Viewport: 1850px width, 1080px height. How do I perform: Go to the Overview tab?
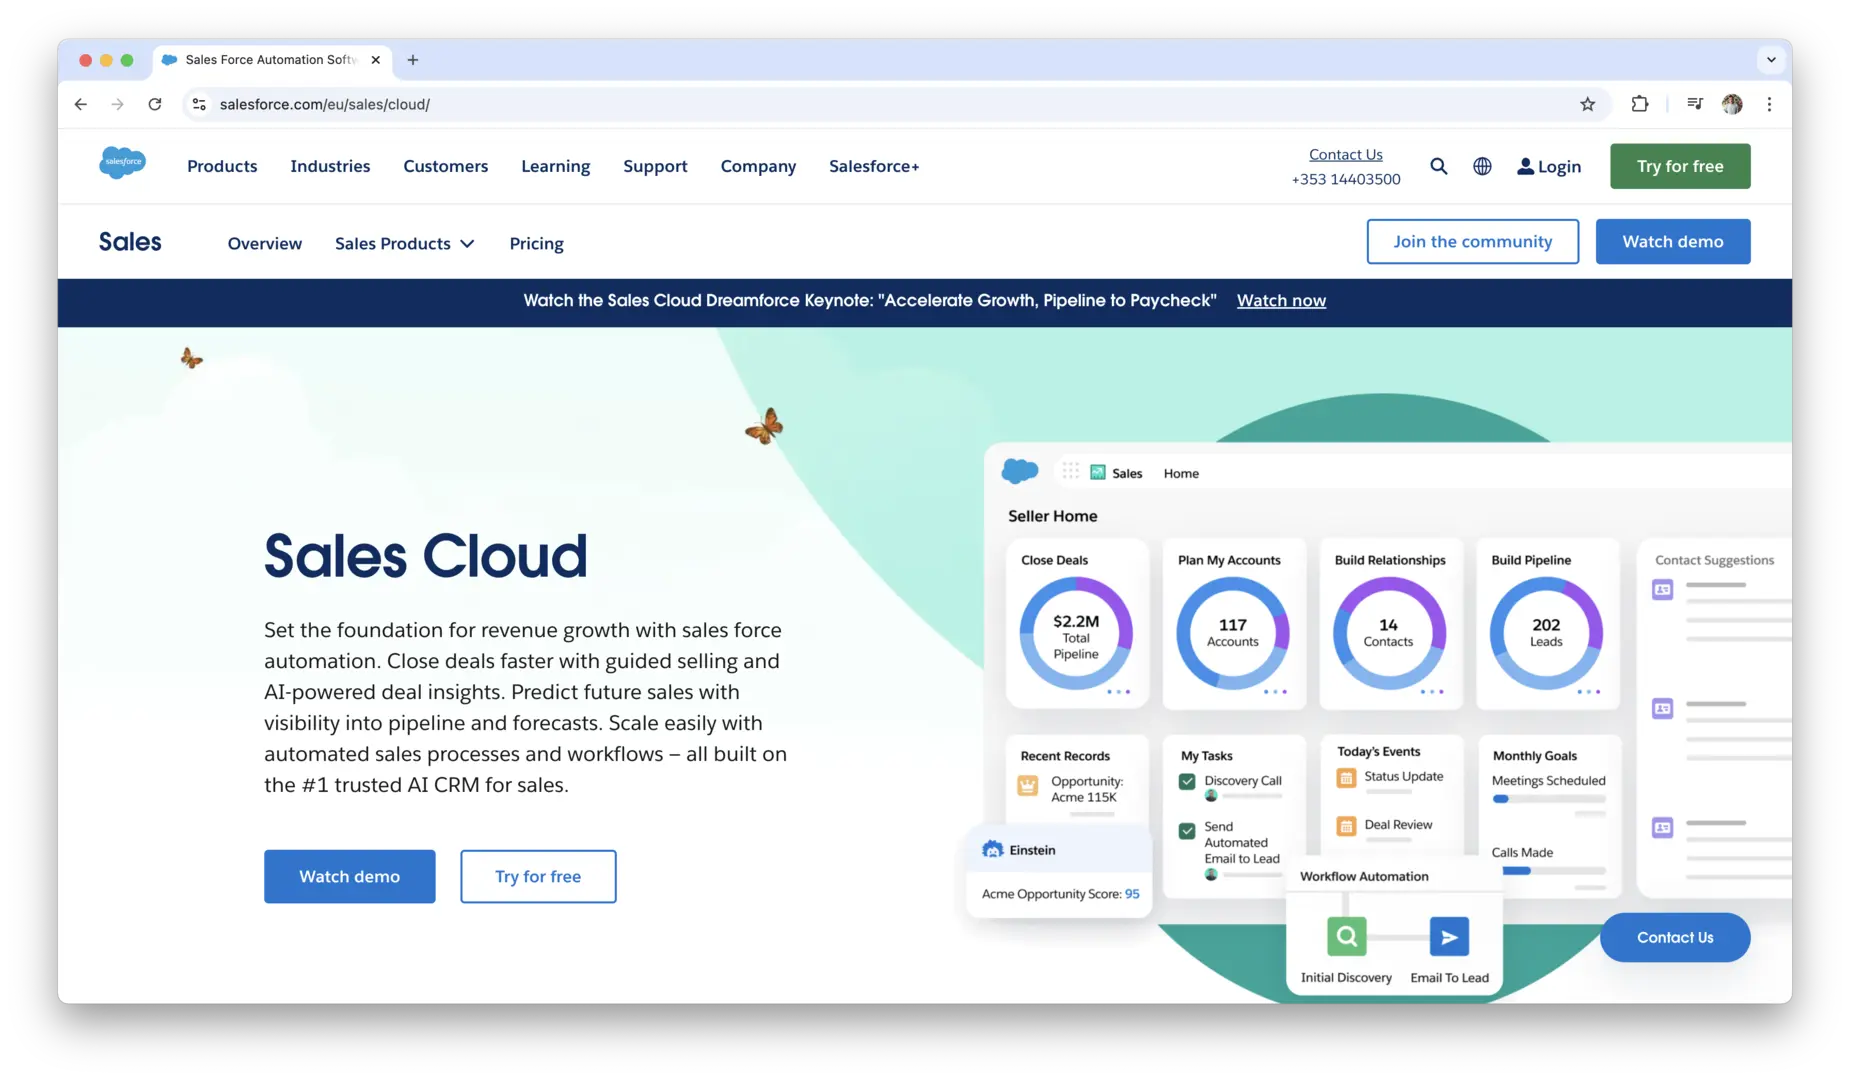click(265, 243)
